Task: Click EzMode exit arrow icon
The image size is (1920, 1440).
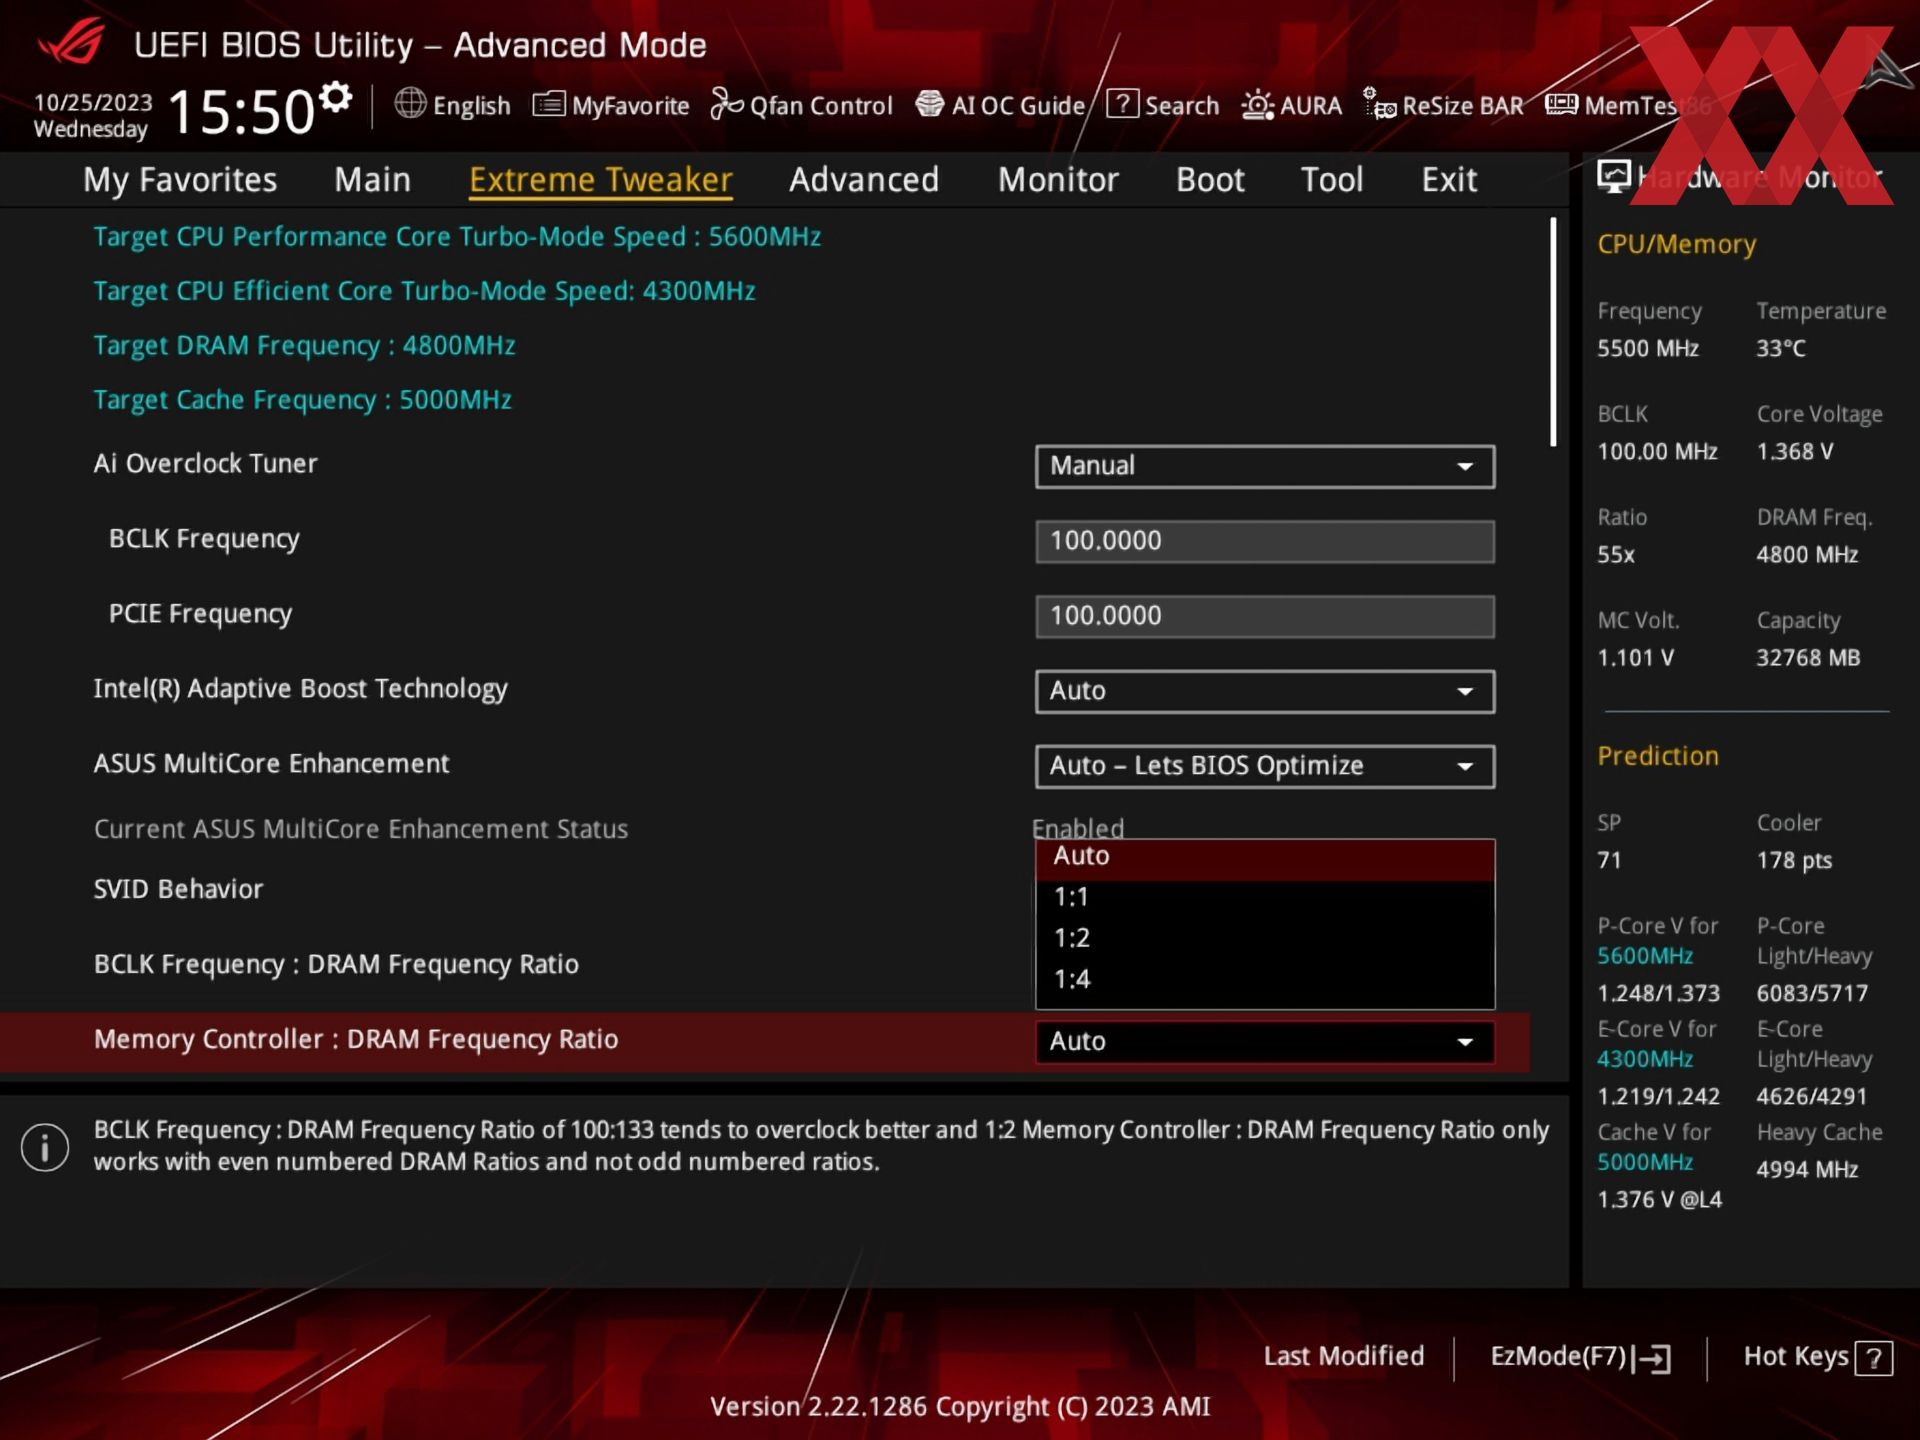Action: click(1652, 1358)
